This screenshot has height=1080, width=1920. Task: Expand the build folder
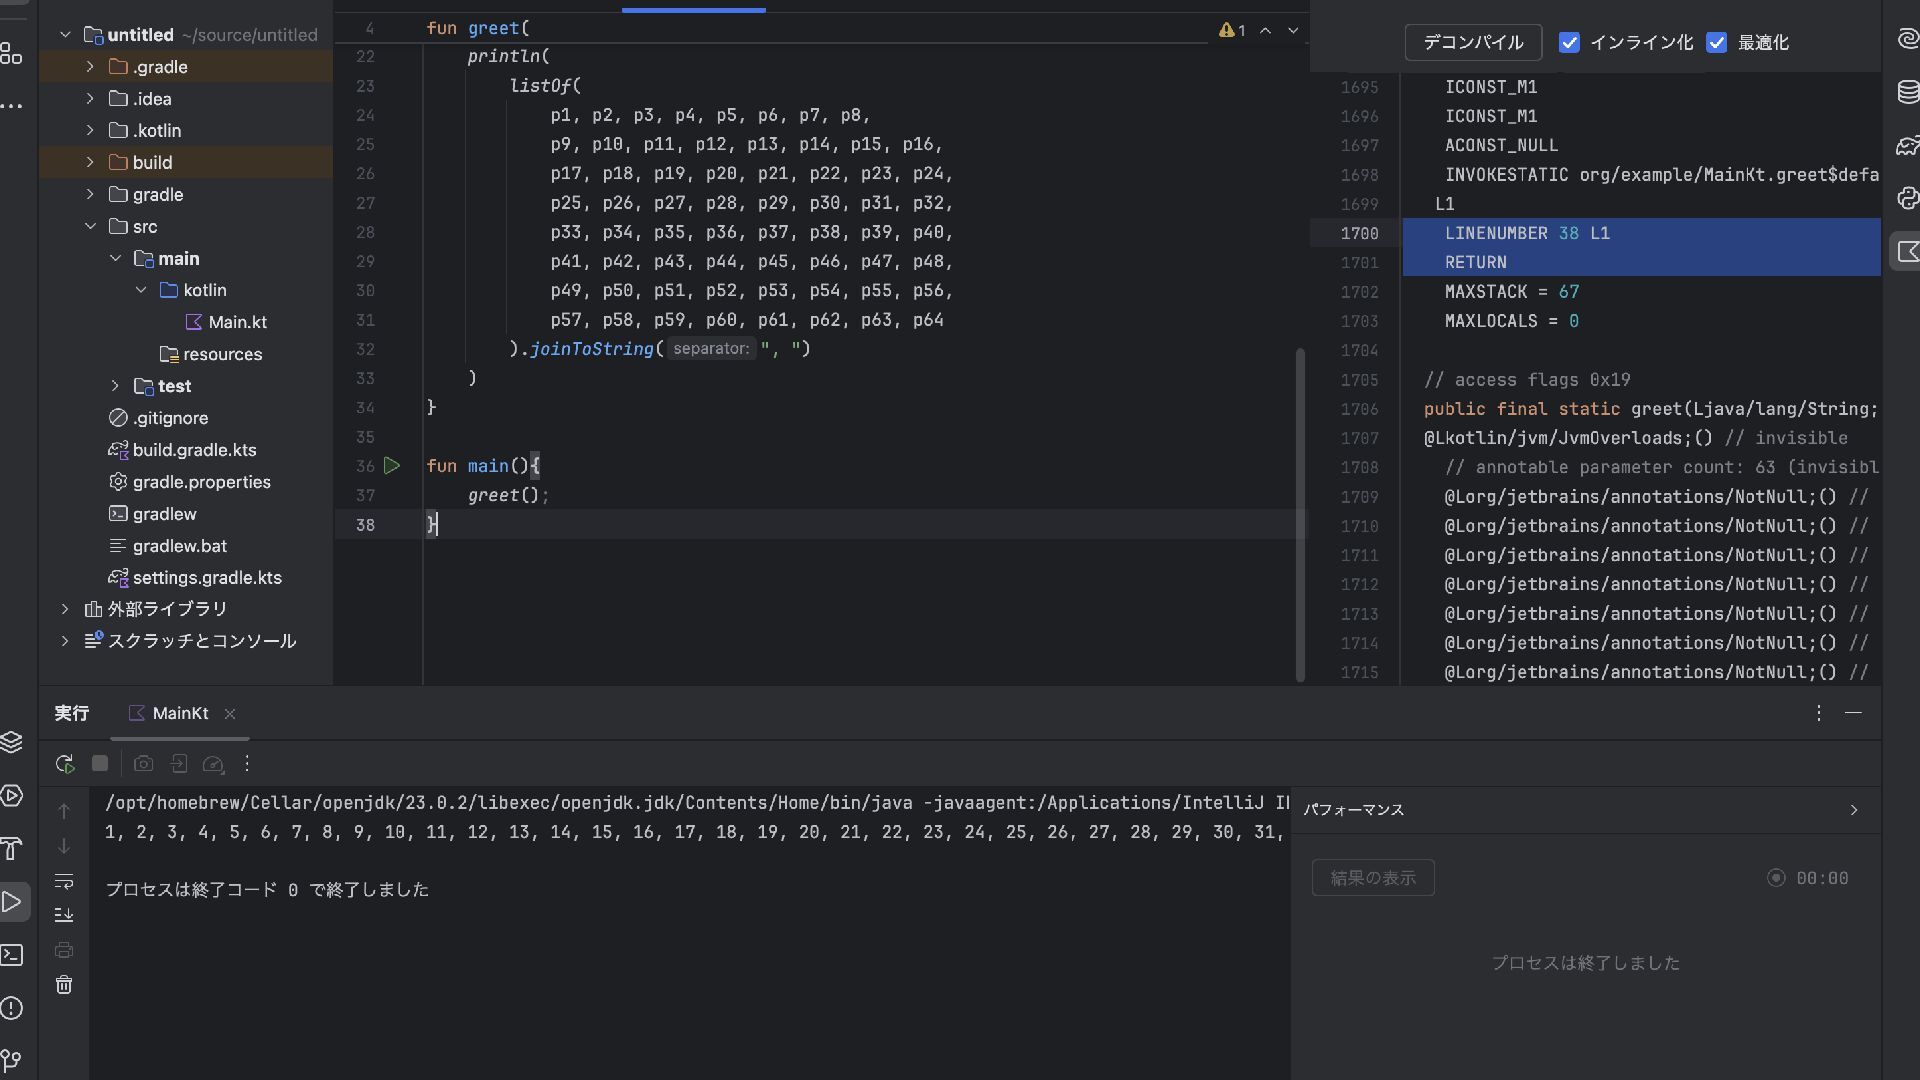pyautogui.click(x=90, y=162)
